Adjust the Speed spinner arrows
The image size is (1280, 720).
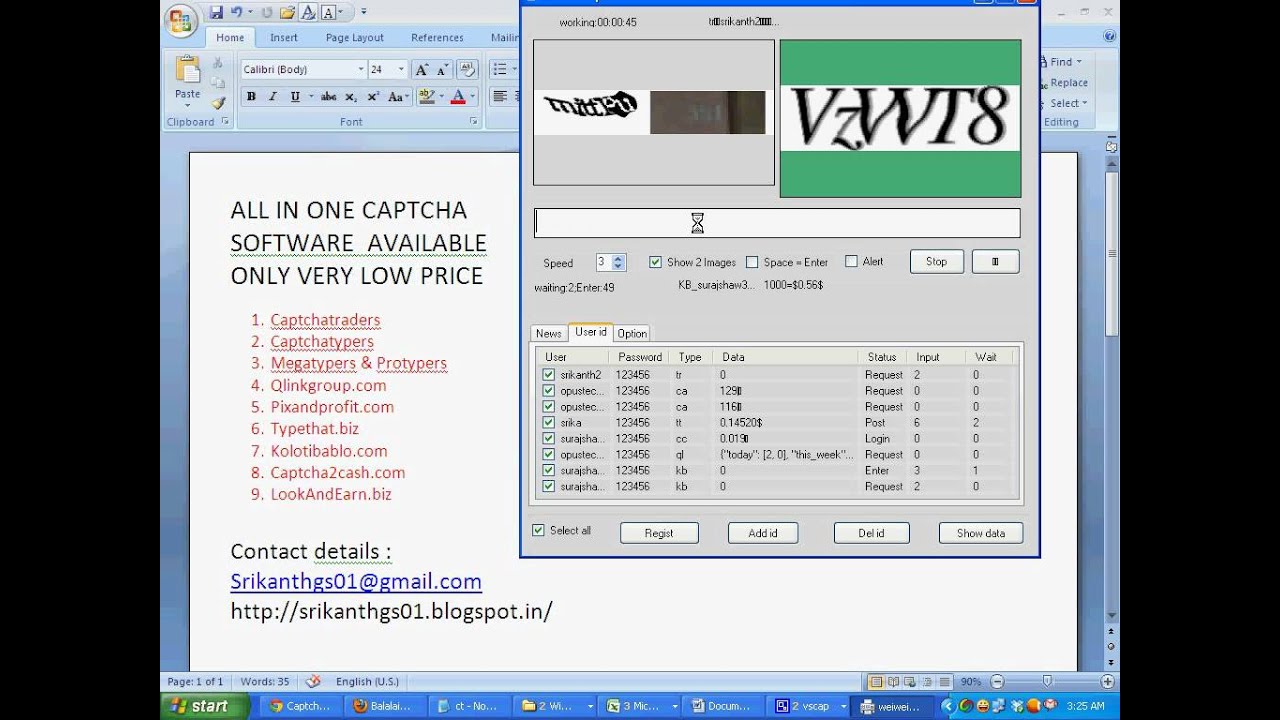tap(618, 262)
